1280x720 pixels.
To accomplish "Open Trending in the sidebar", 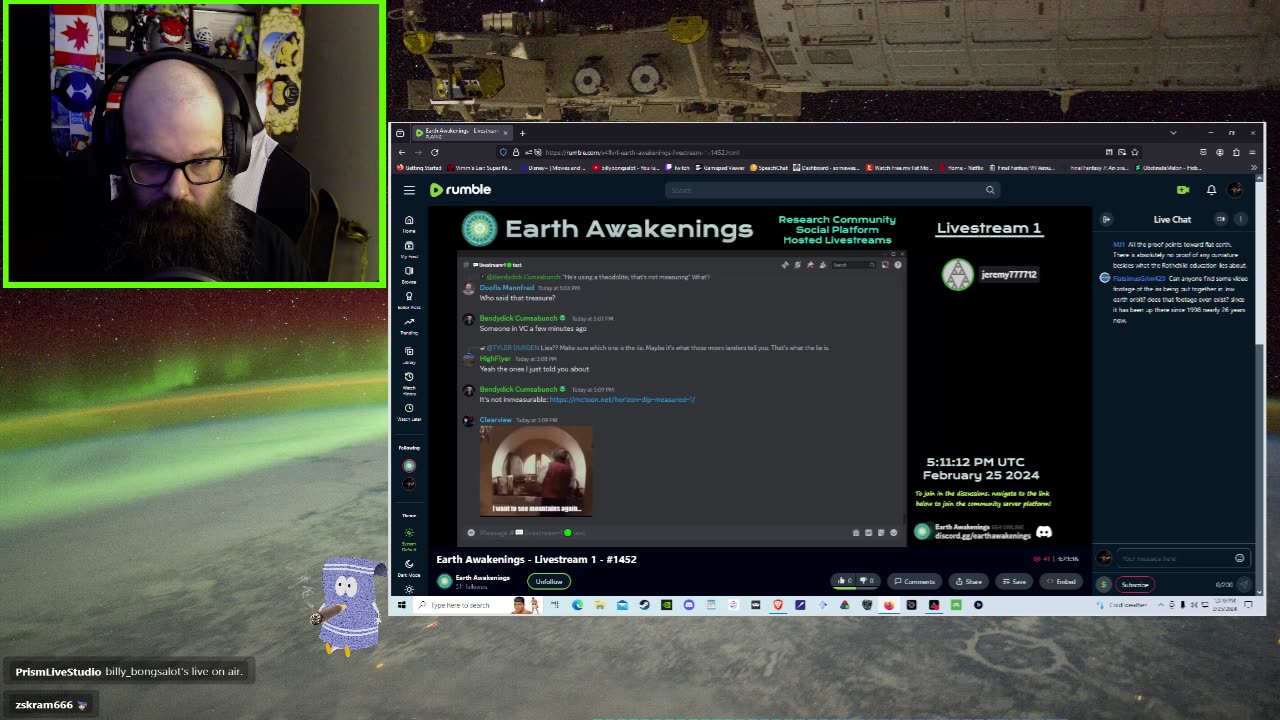I will pyautogui.click(x=409, y=325).
